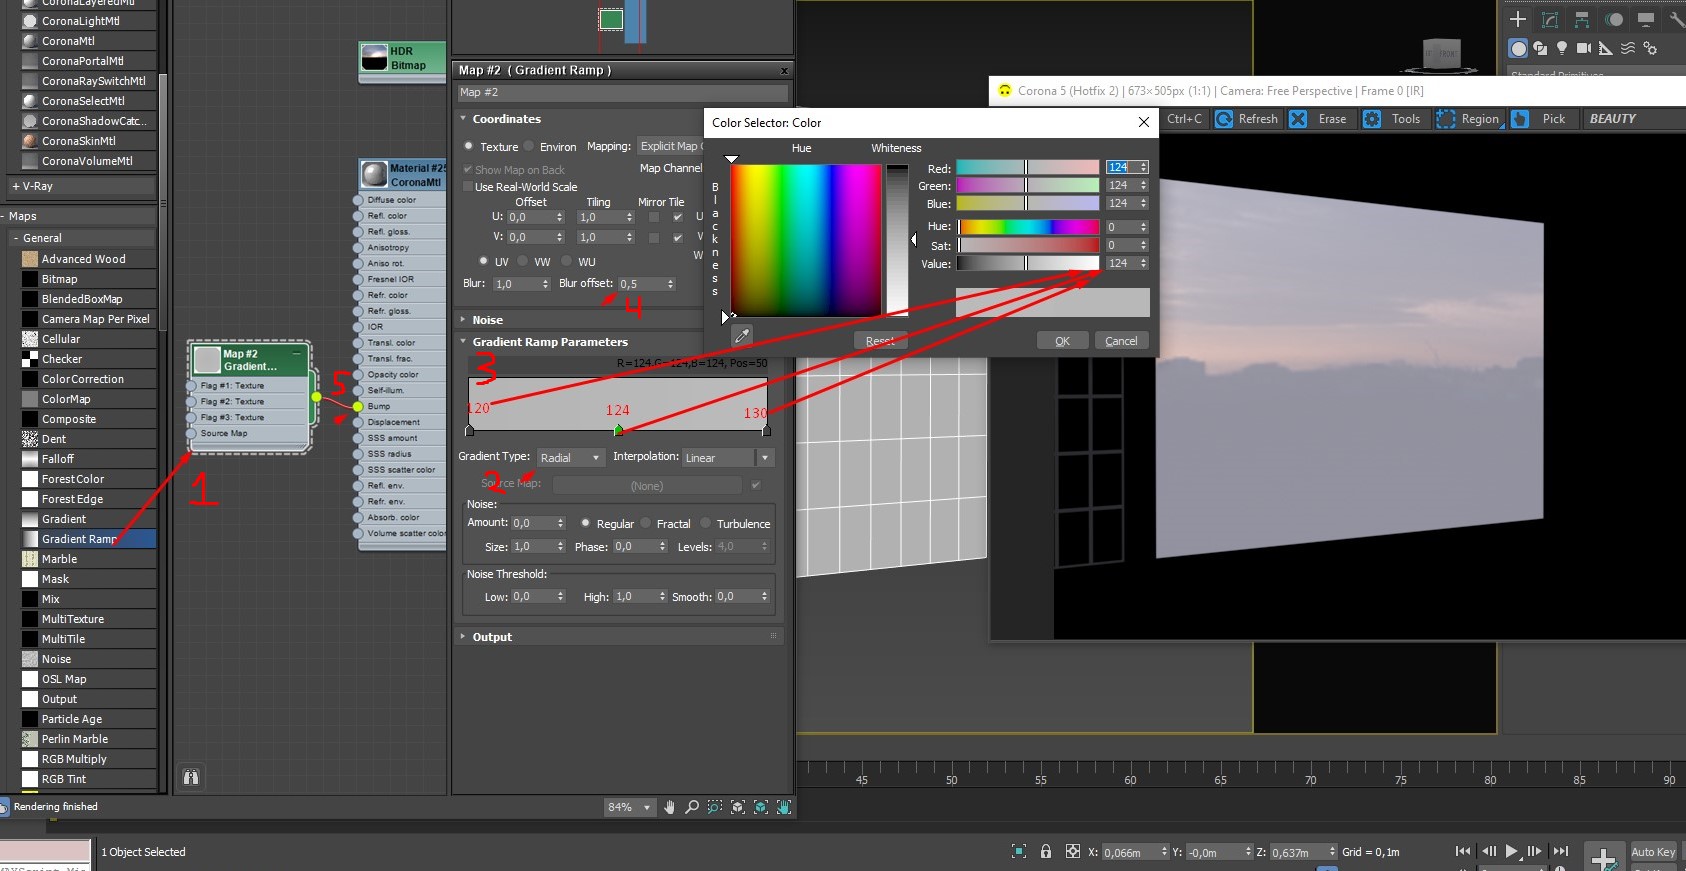
Task: Click the Region select icon in frame buffer
Action: [x=1446, y=119]
